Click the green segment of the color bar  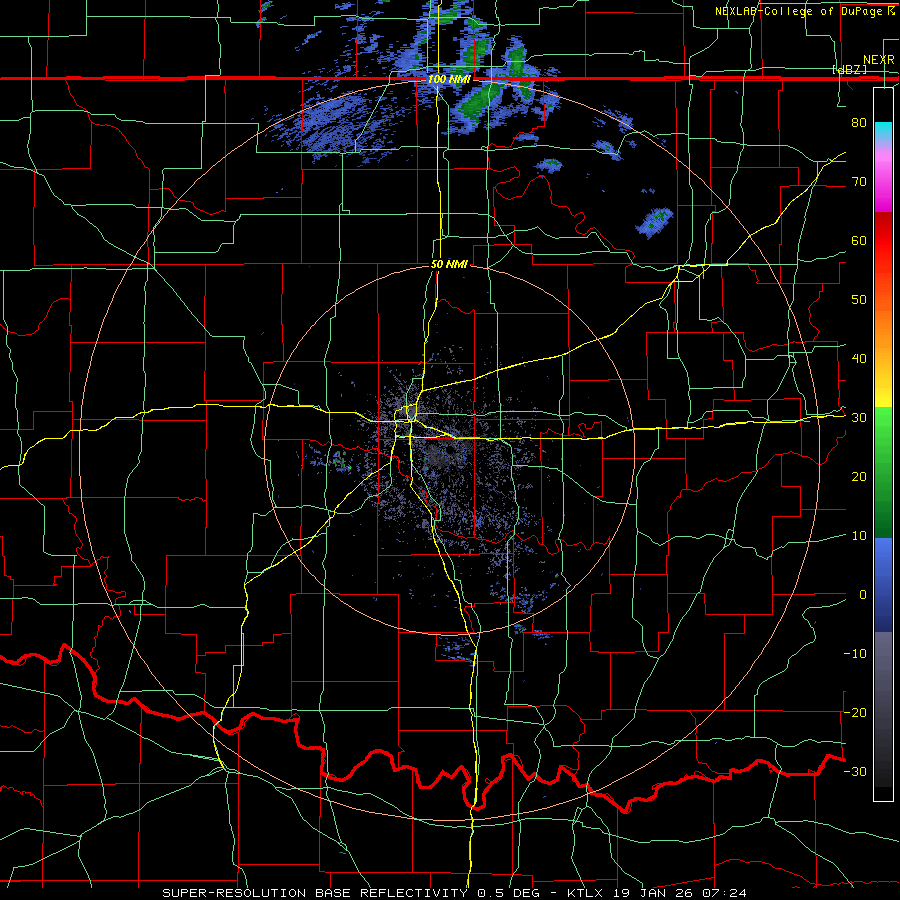tap(883, 472)
